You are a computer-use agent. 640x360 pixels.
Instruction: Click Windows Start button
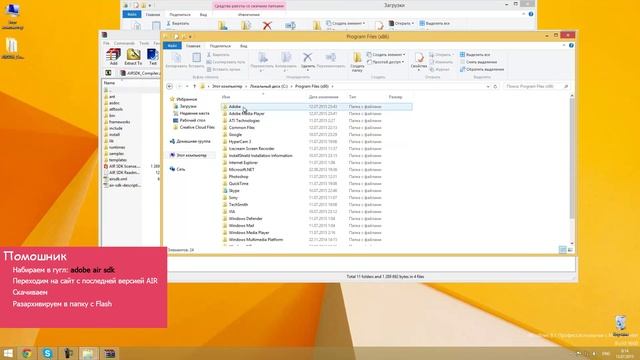(x=8, y=353)
